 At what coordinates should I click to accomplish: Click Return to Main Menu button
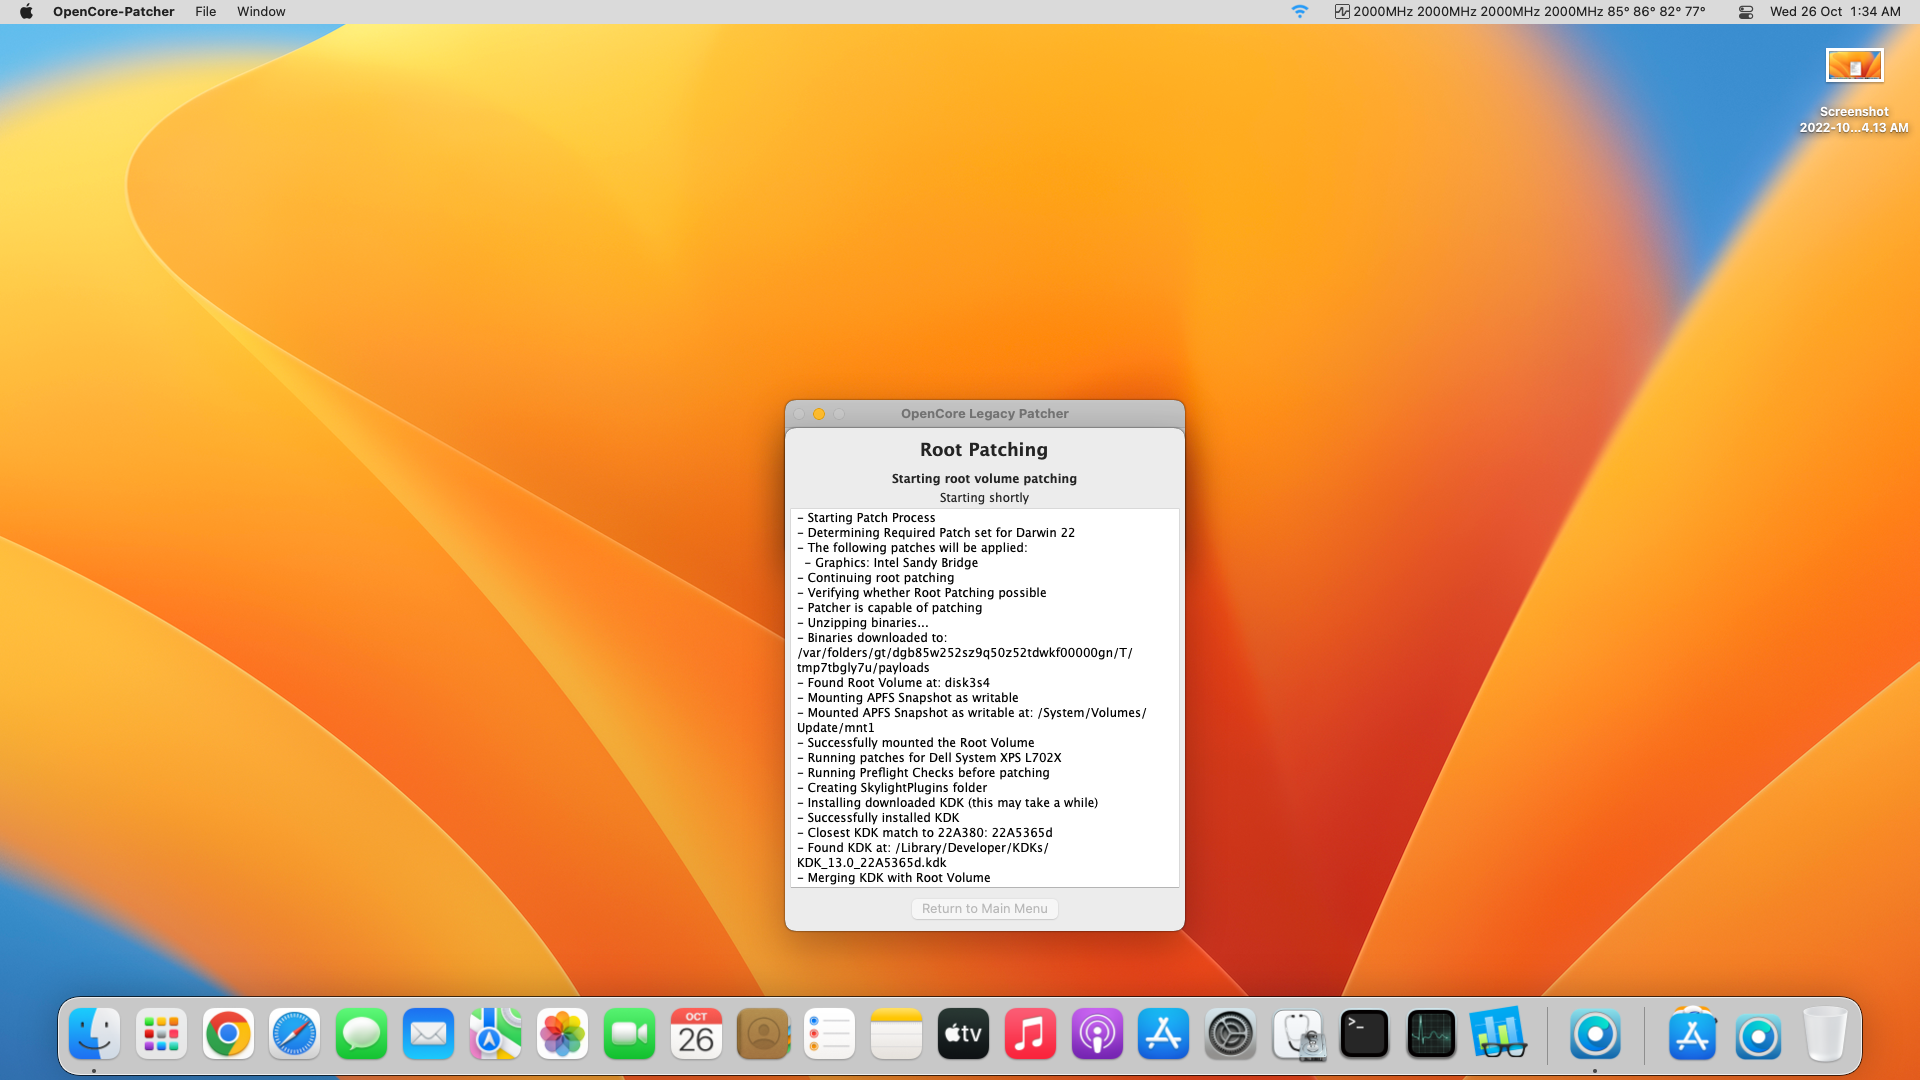pos(984,908)
